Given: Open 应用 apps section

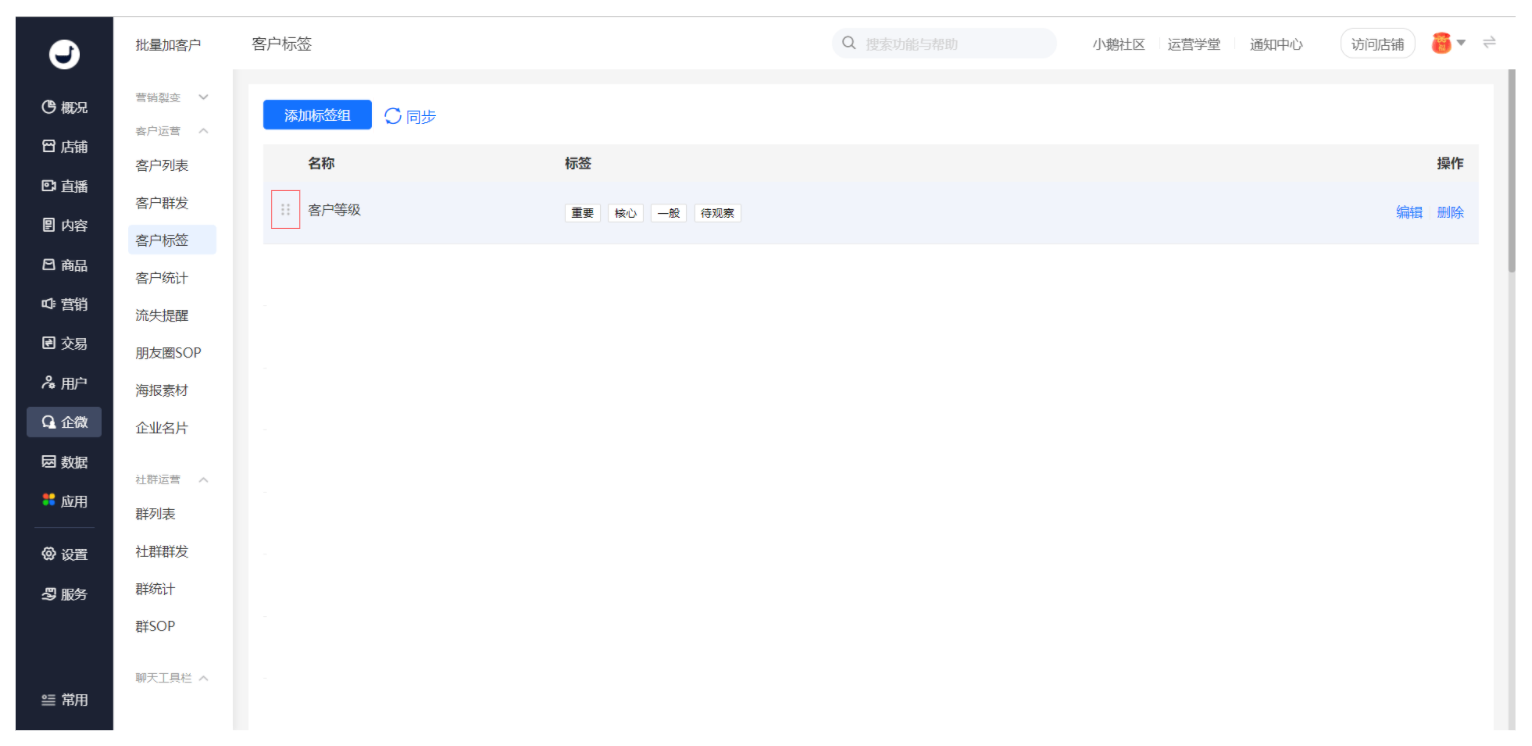Looking at the screenshot, I should tap(64, 502).
